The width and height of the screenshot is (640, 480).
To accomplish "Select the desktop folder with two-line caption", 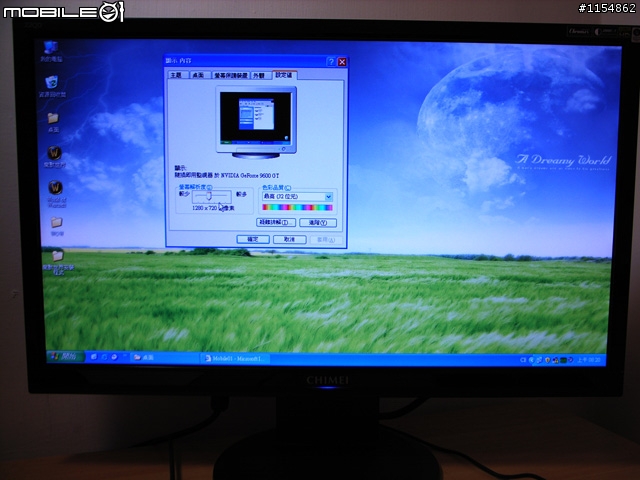I will pos(58,262).
